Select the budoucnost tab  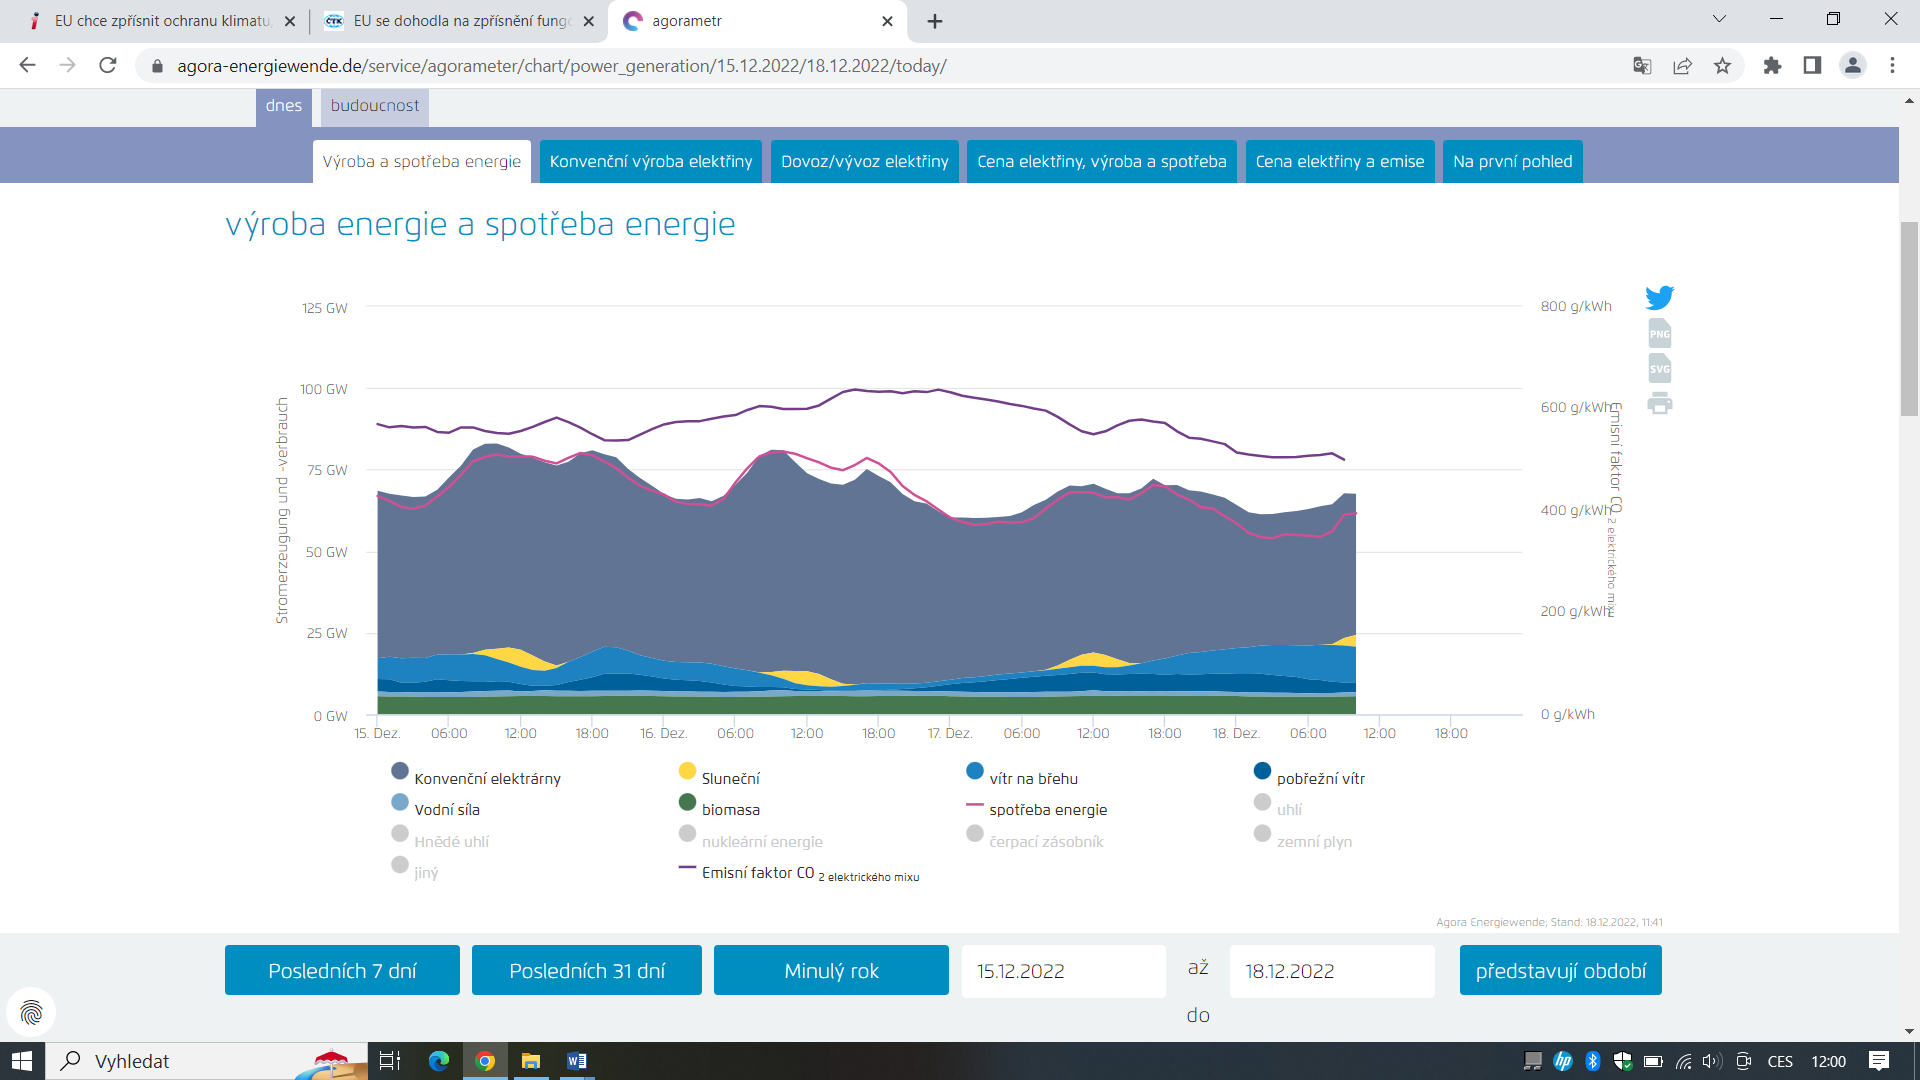375,106
